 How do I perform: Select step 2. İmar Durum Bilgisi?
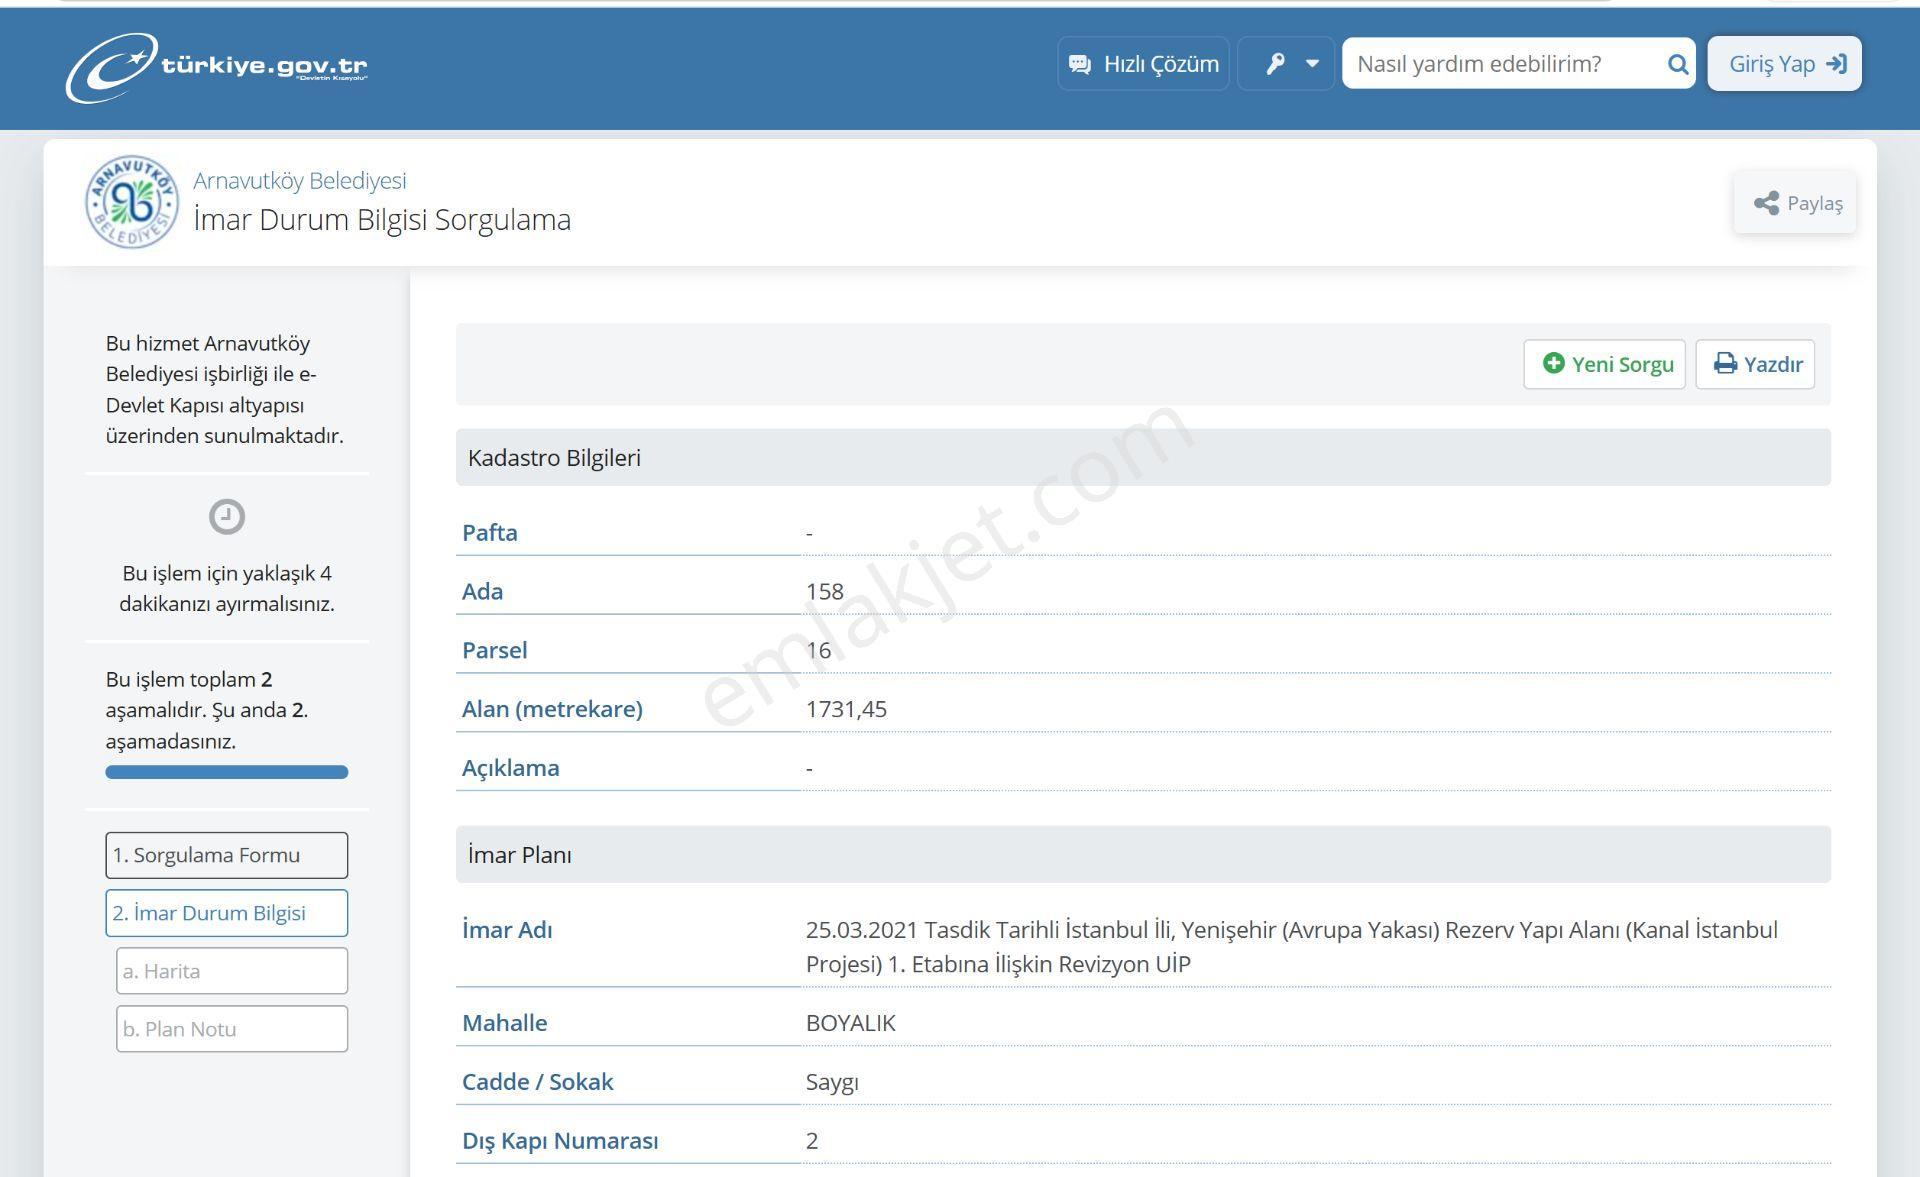click(x=227, y=913)
